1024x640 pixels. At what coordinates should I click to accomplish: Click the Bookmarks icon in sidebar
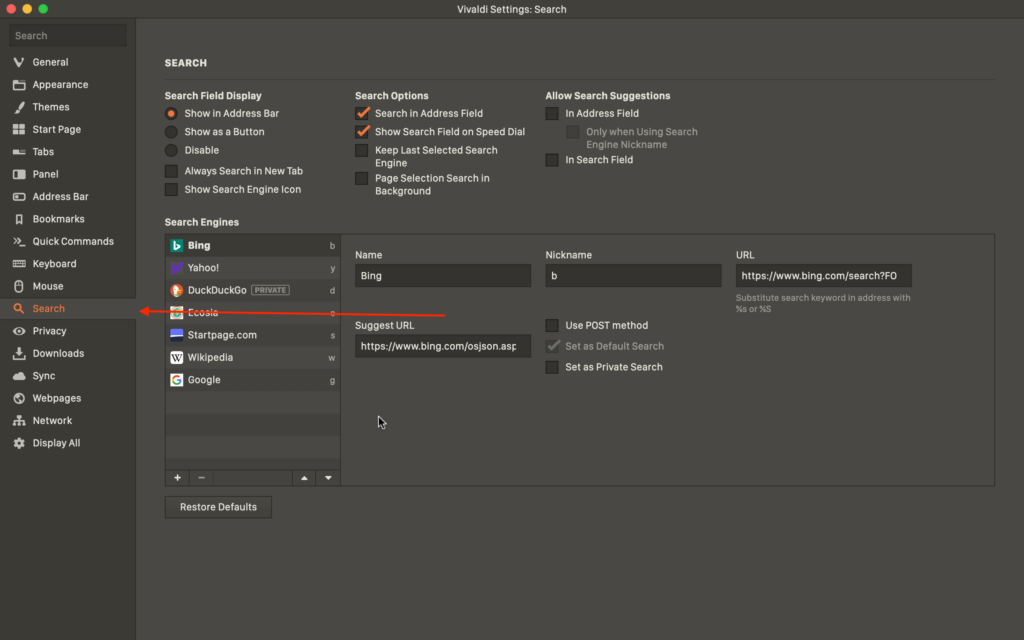coord(19,219)
